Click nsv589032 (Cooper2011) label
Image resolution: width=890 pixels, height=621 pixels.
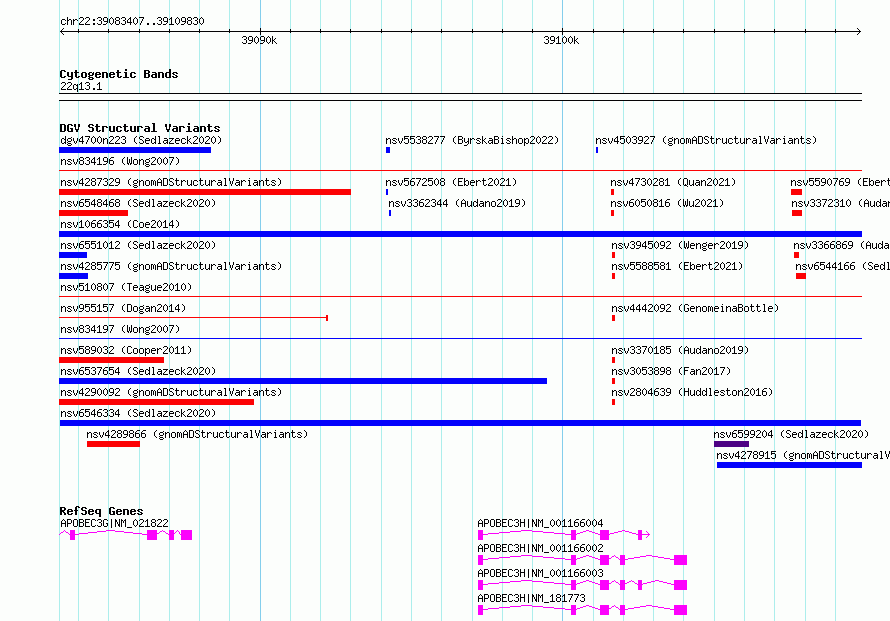point(126,350)
